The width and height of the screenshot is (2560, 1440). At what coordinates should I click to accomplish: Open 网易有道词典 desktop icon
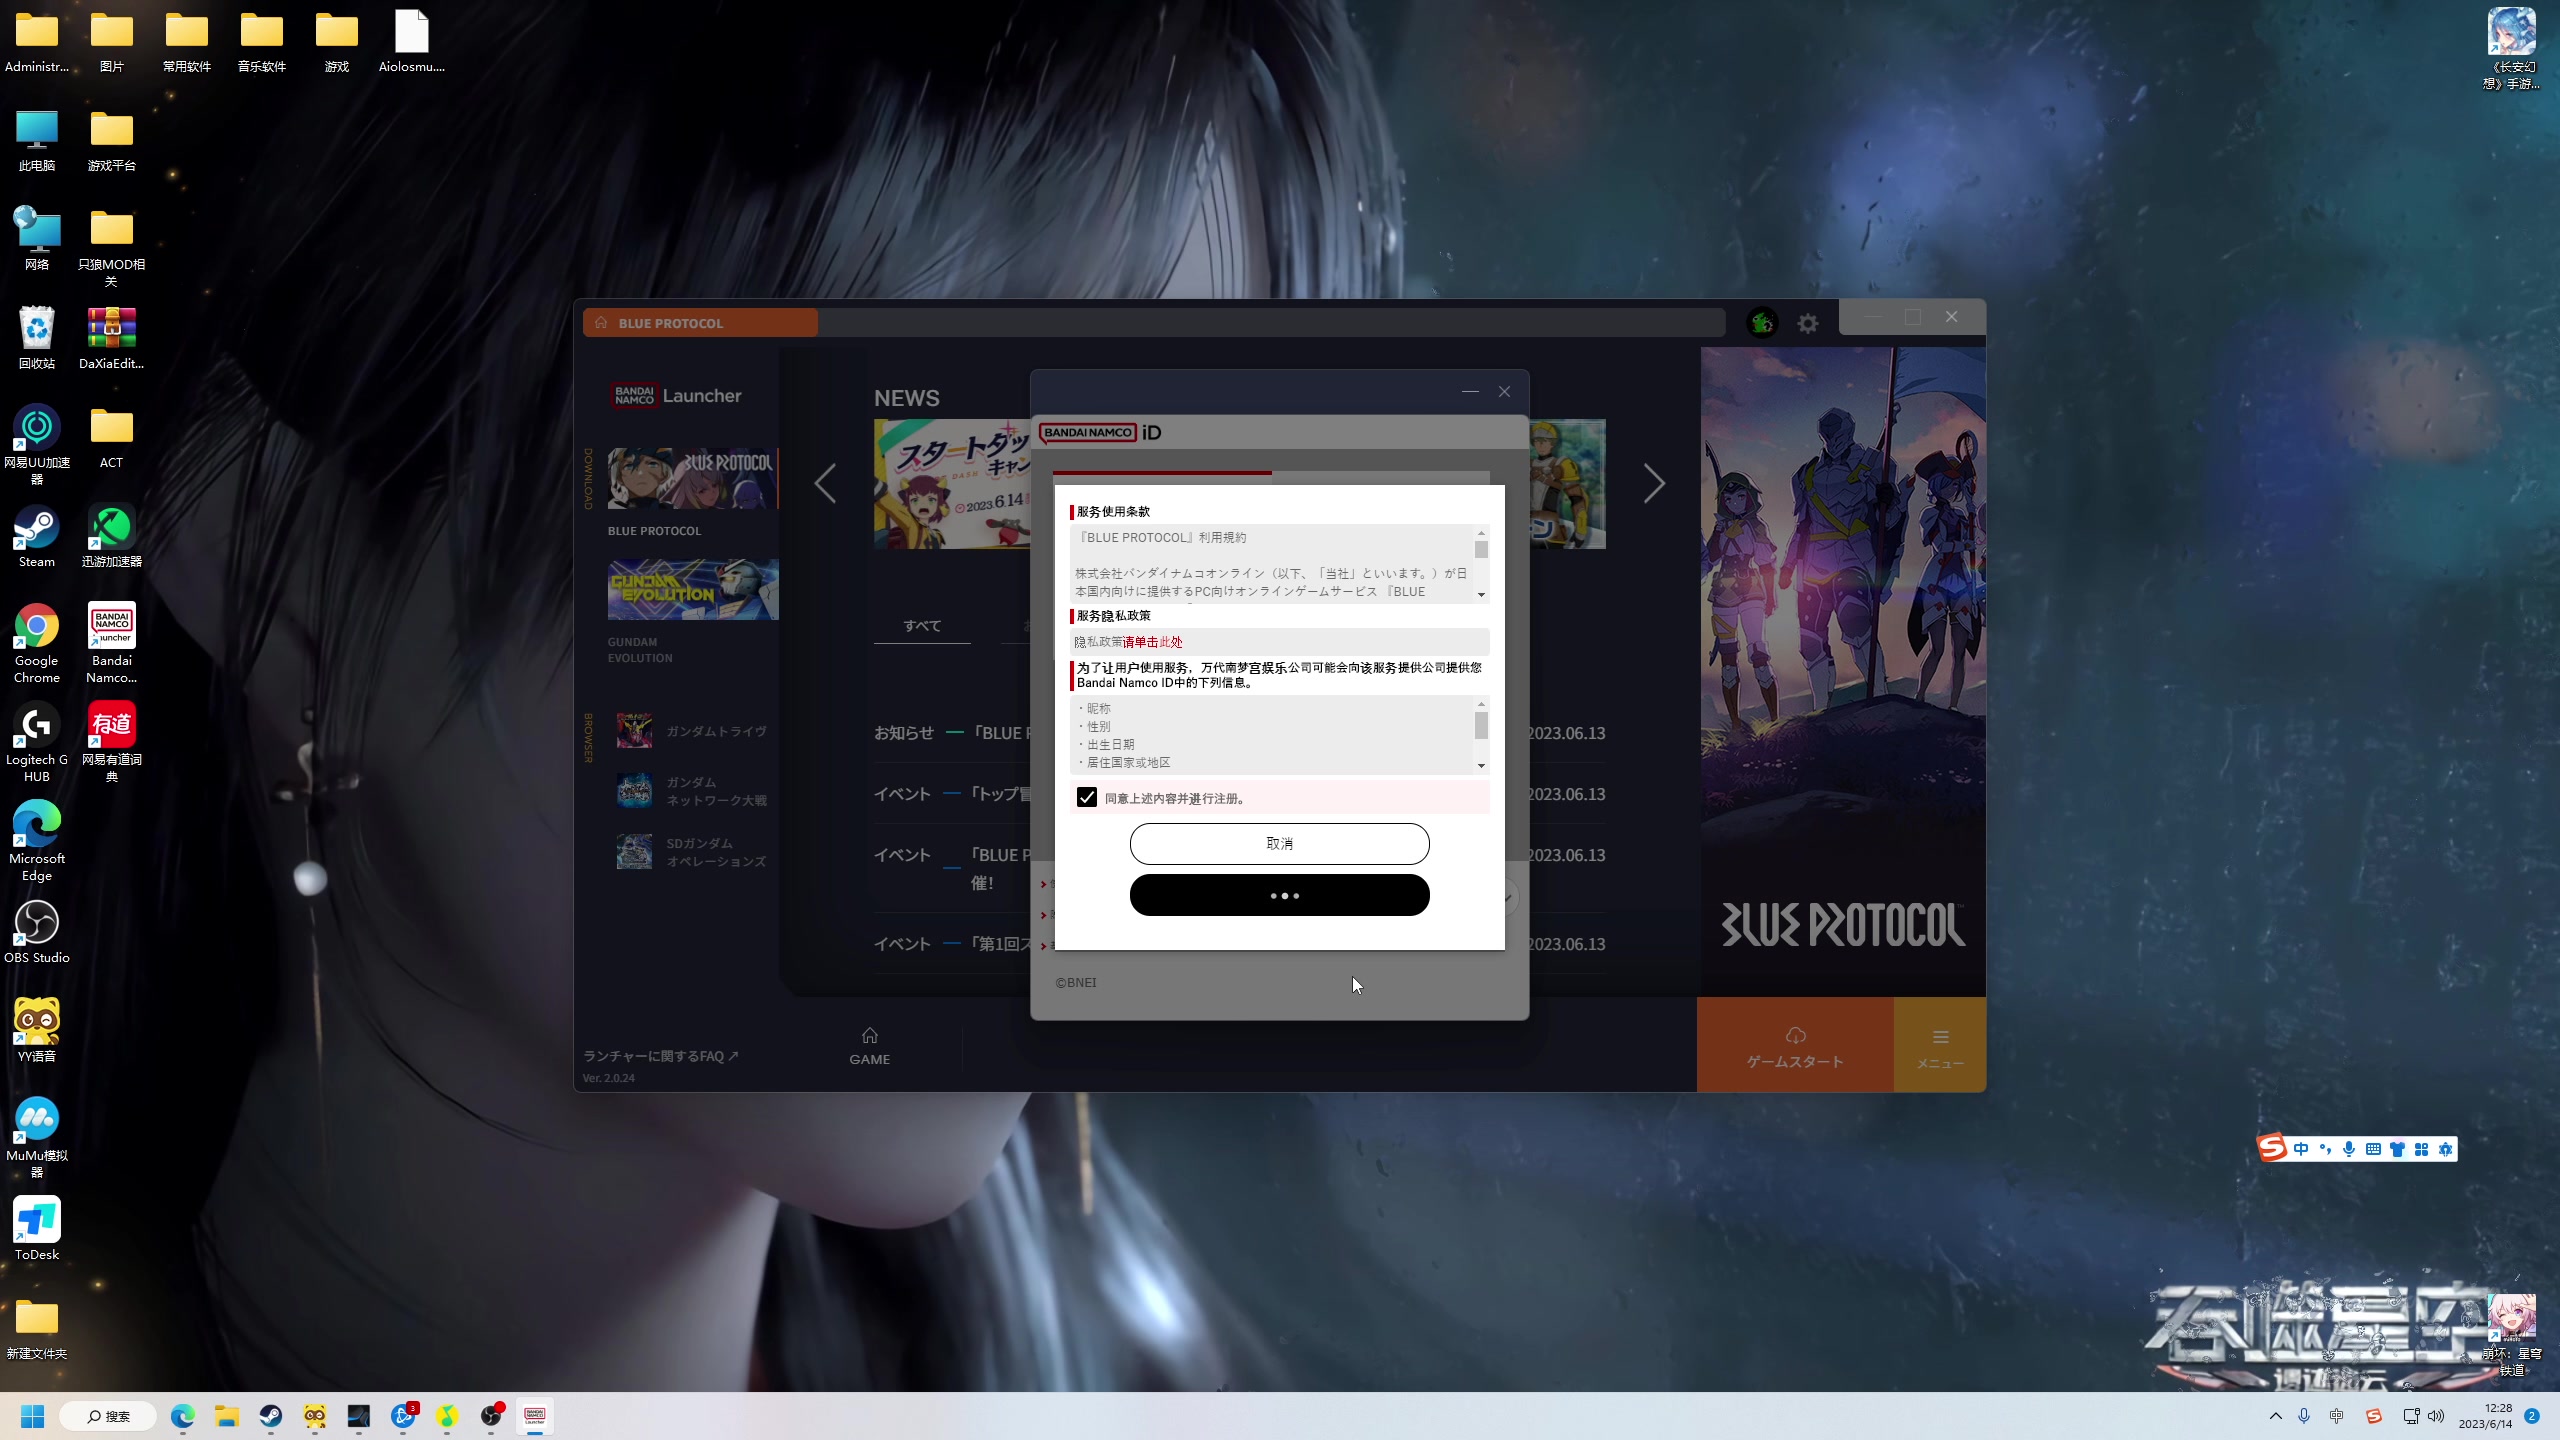[x=112, y=742]
